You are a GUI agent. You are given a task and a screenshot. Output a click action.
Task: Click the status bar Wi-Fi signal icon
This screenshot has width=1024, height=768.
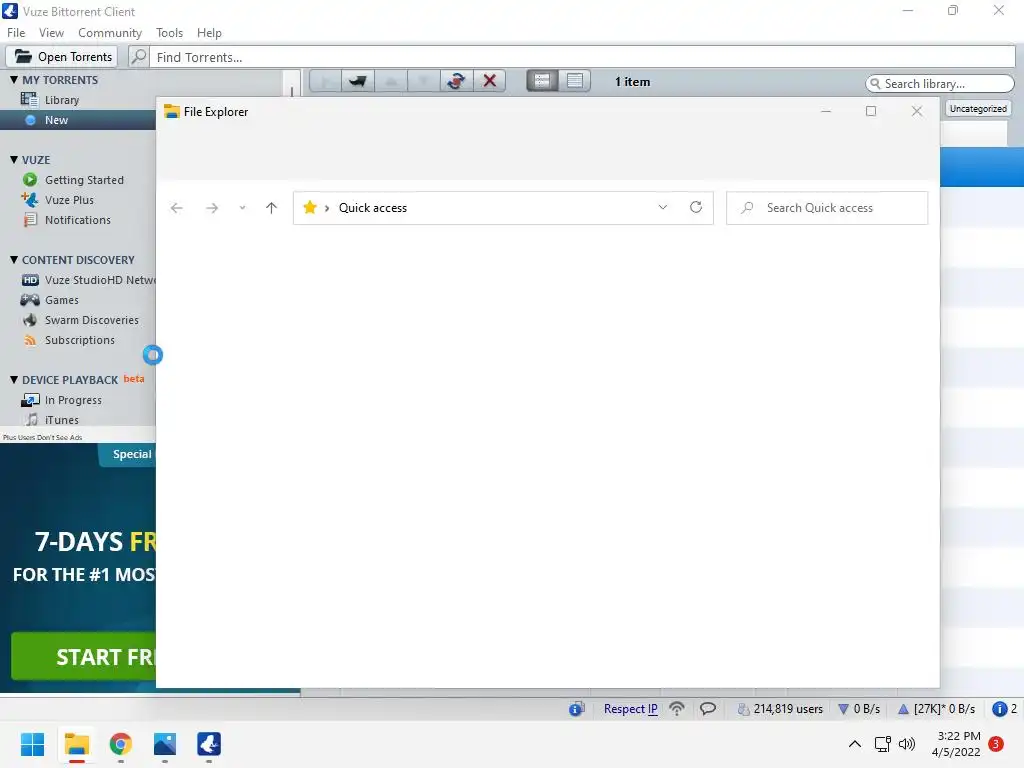pyautogui.click(x=677, y=708)
